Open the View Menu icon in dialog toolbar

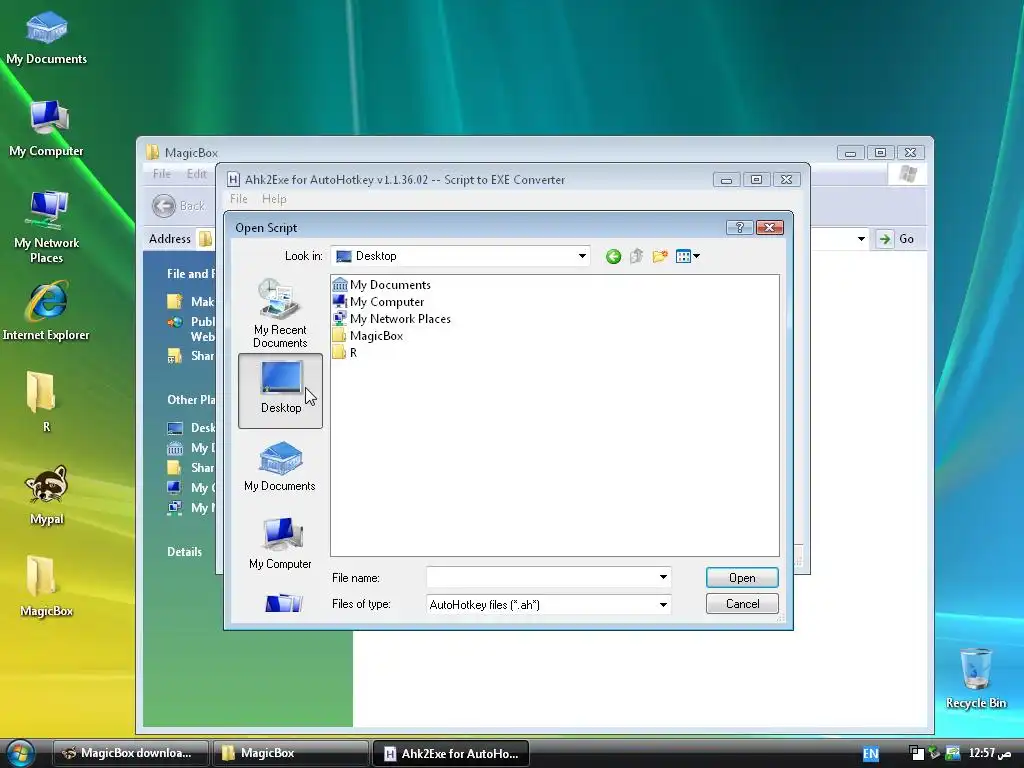(688, 257)
